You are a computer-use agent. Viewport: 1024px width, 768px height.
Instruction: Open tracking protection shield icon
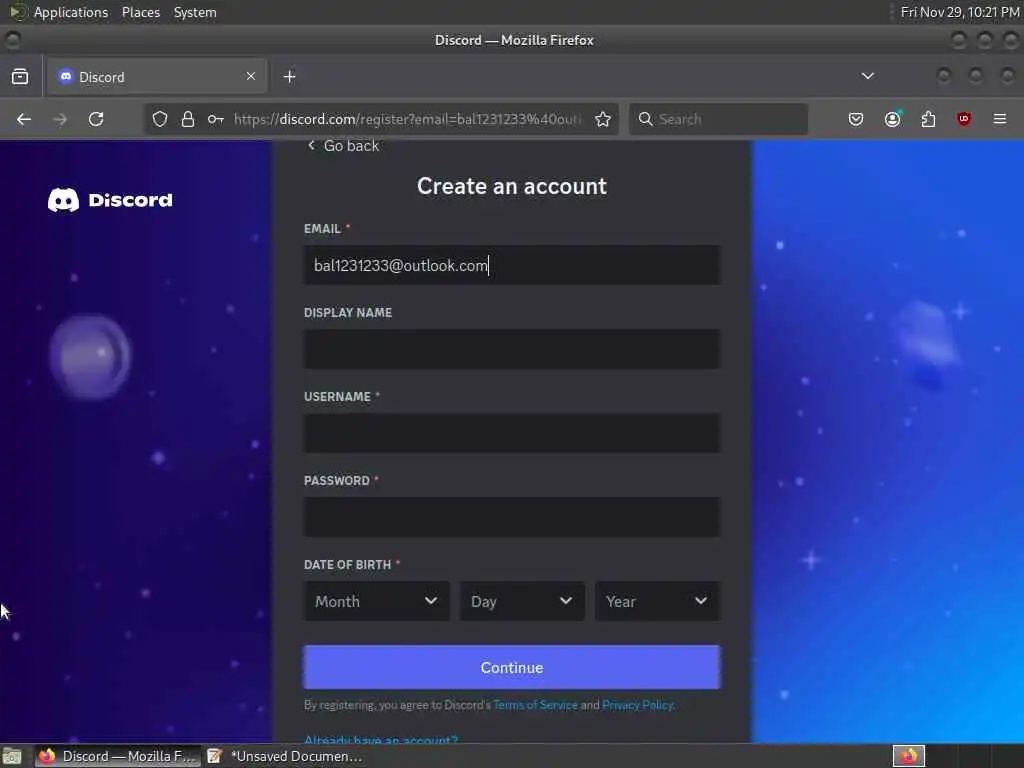click(x=160, y=119)
